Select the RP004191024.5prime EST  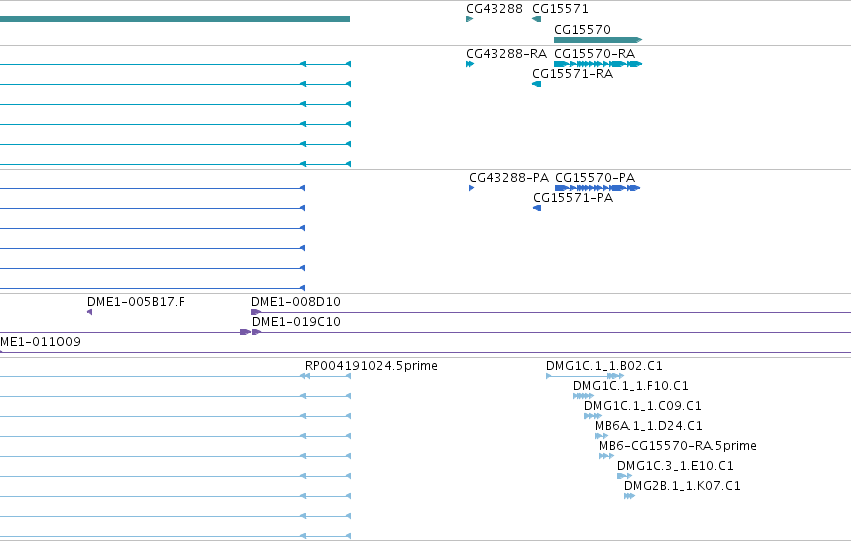tap(326, 376)
